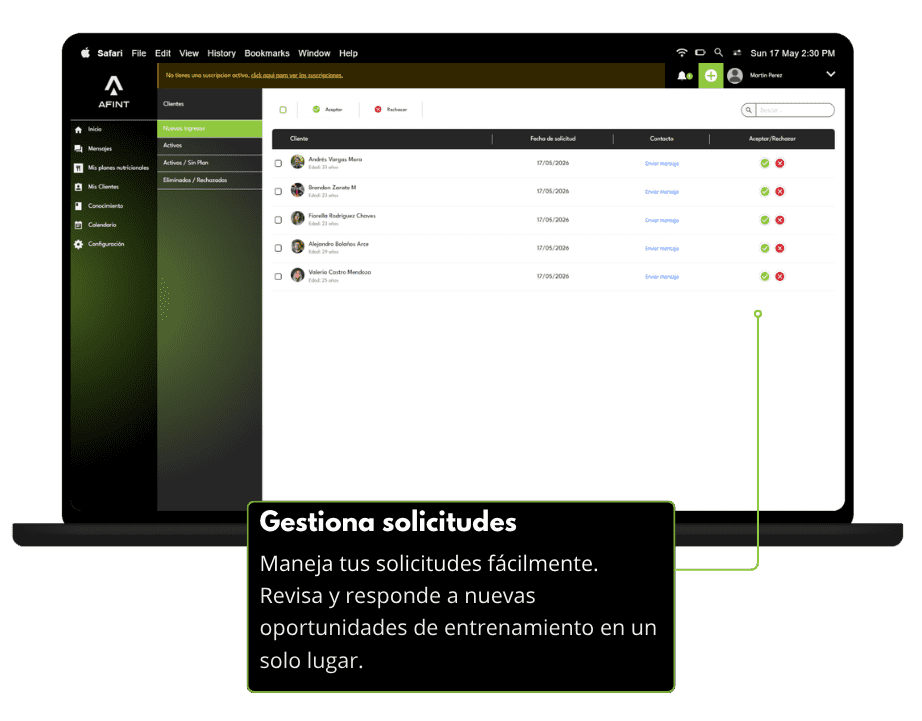Click the Rechazar bulk action button
Image resolution: width=922 pixels, height=721 pixels.
[391, 109]
